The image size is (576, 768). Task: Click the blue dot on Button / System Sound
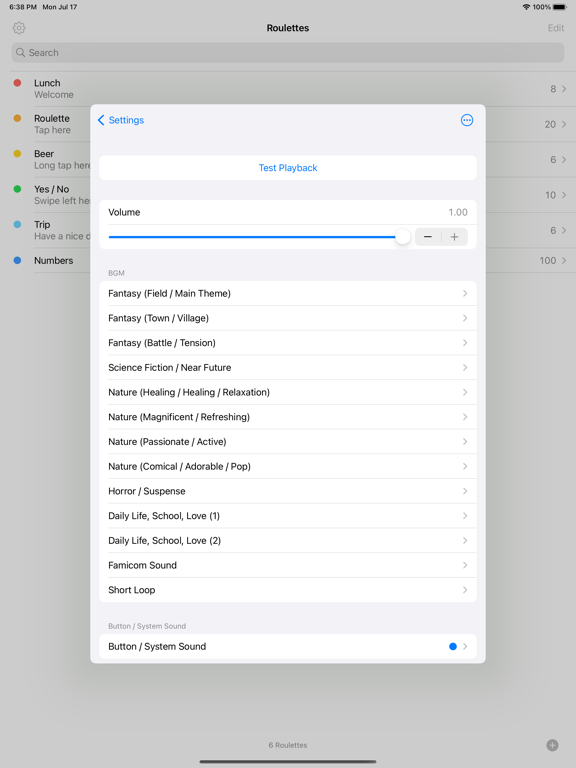[x=453, y=647]
